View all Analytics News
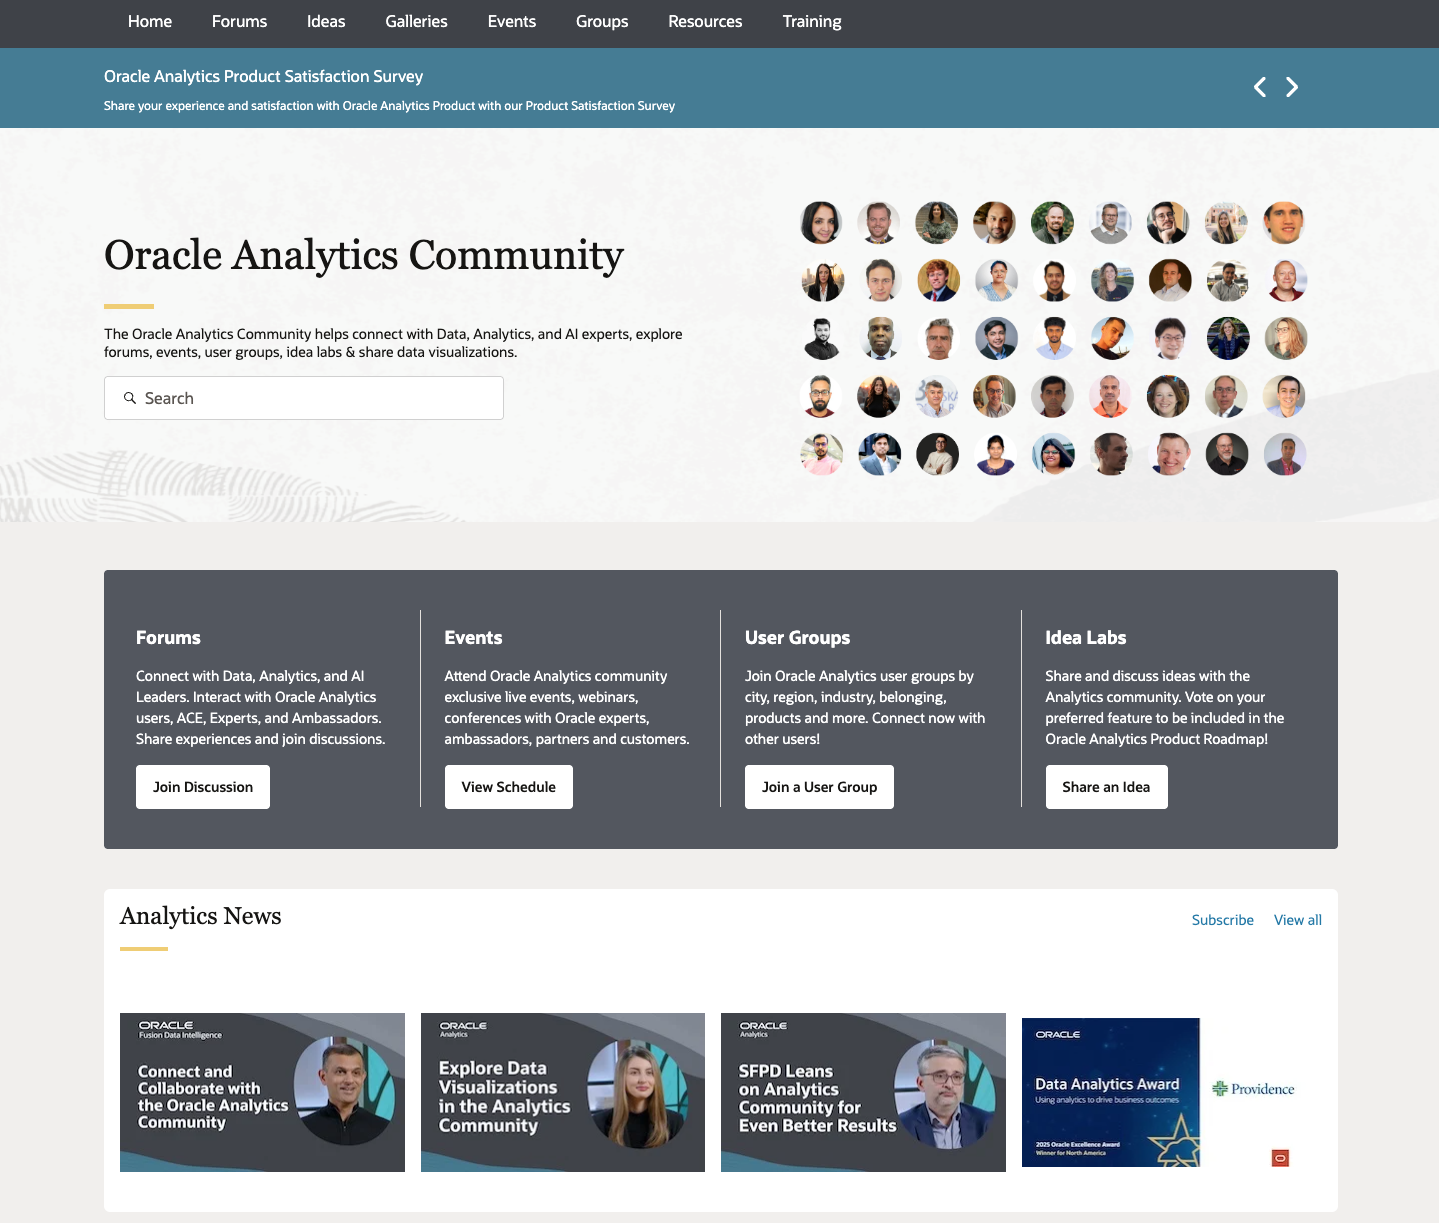This screenshot has height=1223, width=1439. pyautogui.click(x=1298, y=920)
